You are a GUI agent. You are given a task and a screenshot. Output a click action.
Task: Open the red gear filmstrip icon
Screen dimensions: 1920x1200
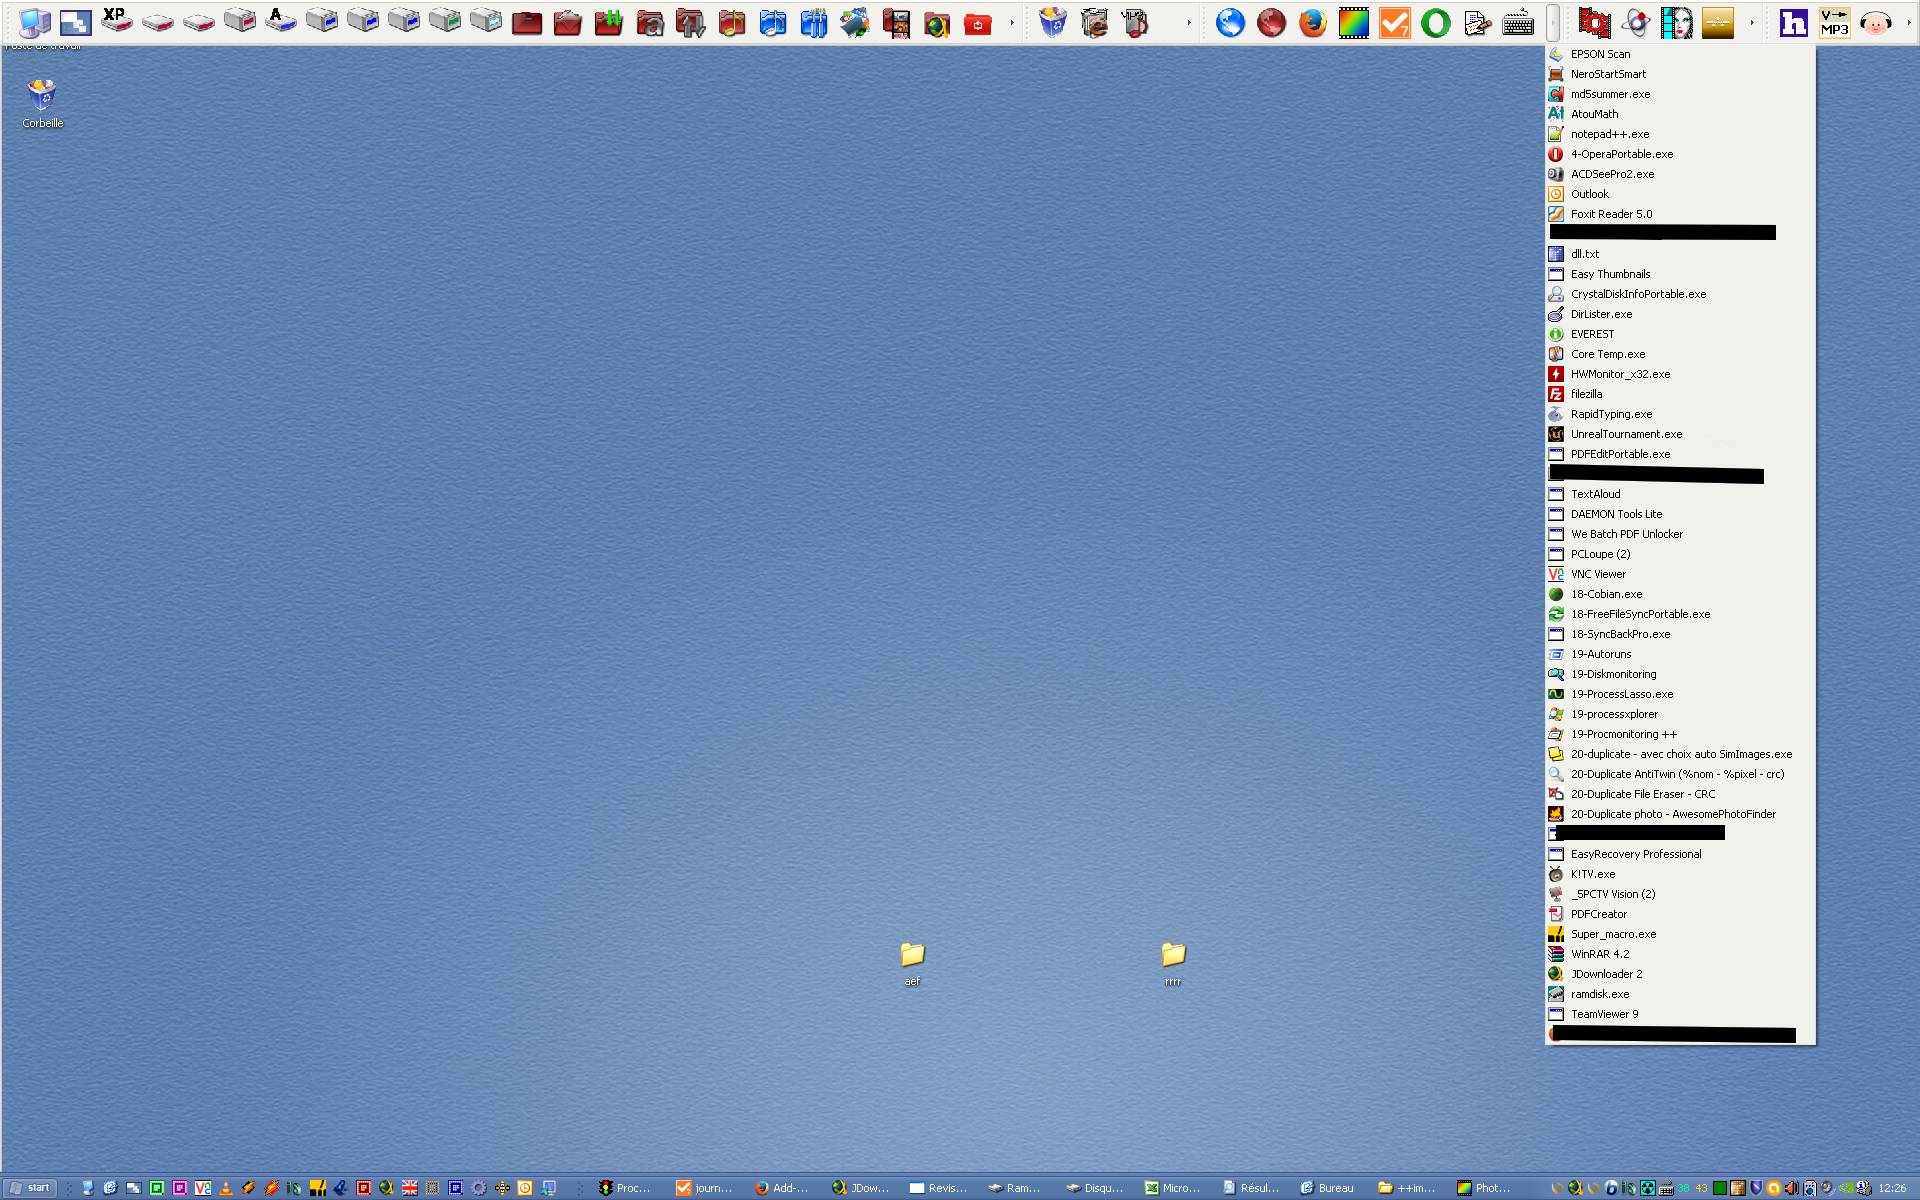[1595, 22]
